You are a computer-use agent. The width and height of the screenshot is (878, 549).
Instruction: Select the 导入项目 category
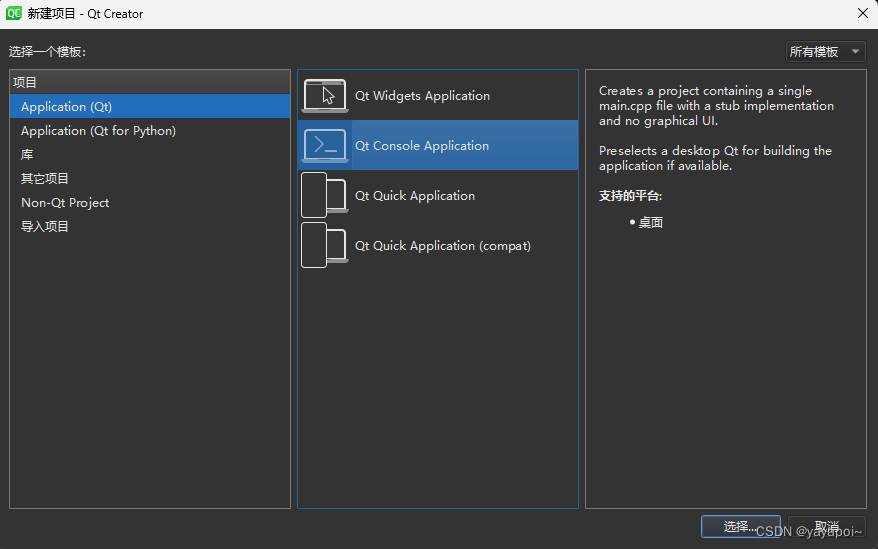point(150,226)
